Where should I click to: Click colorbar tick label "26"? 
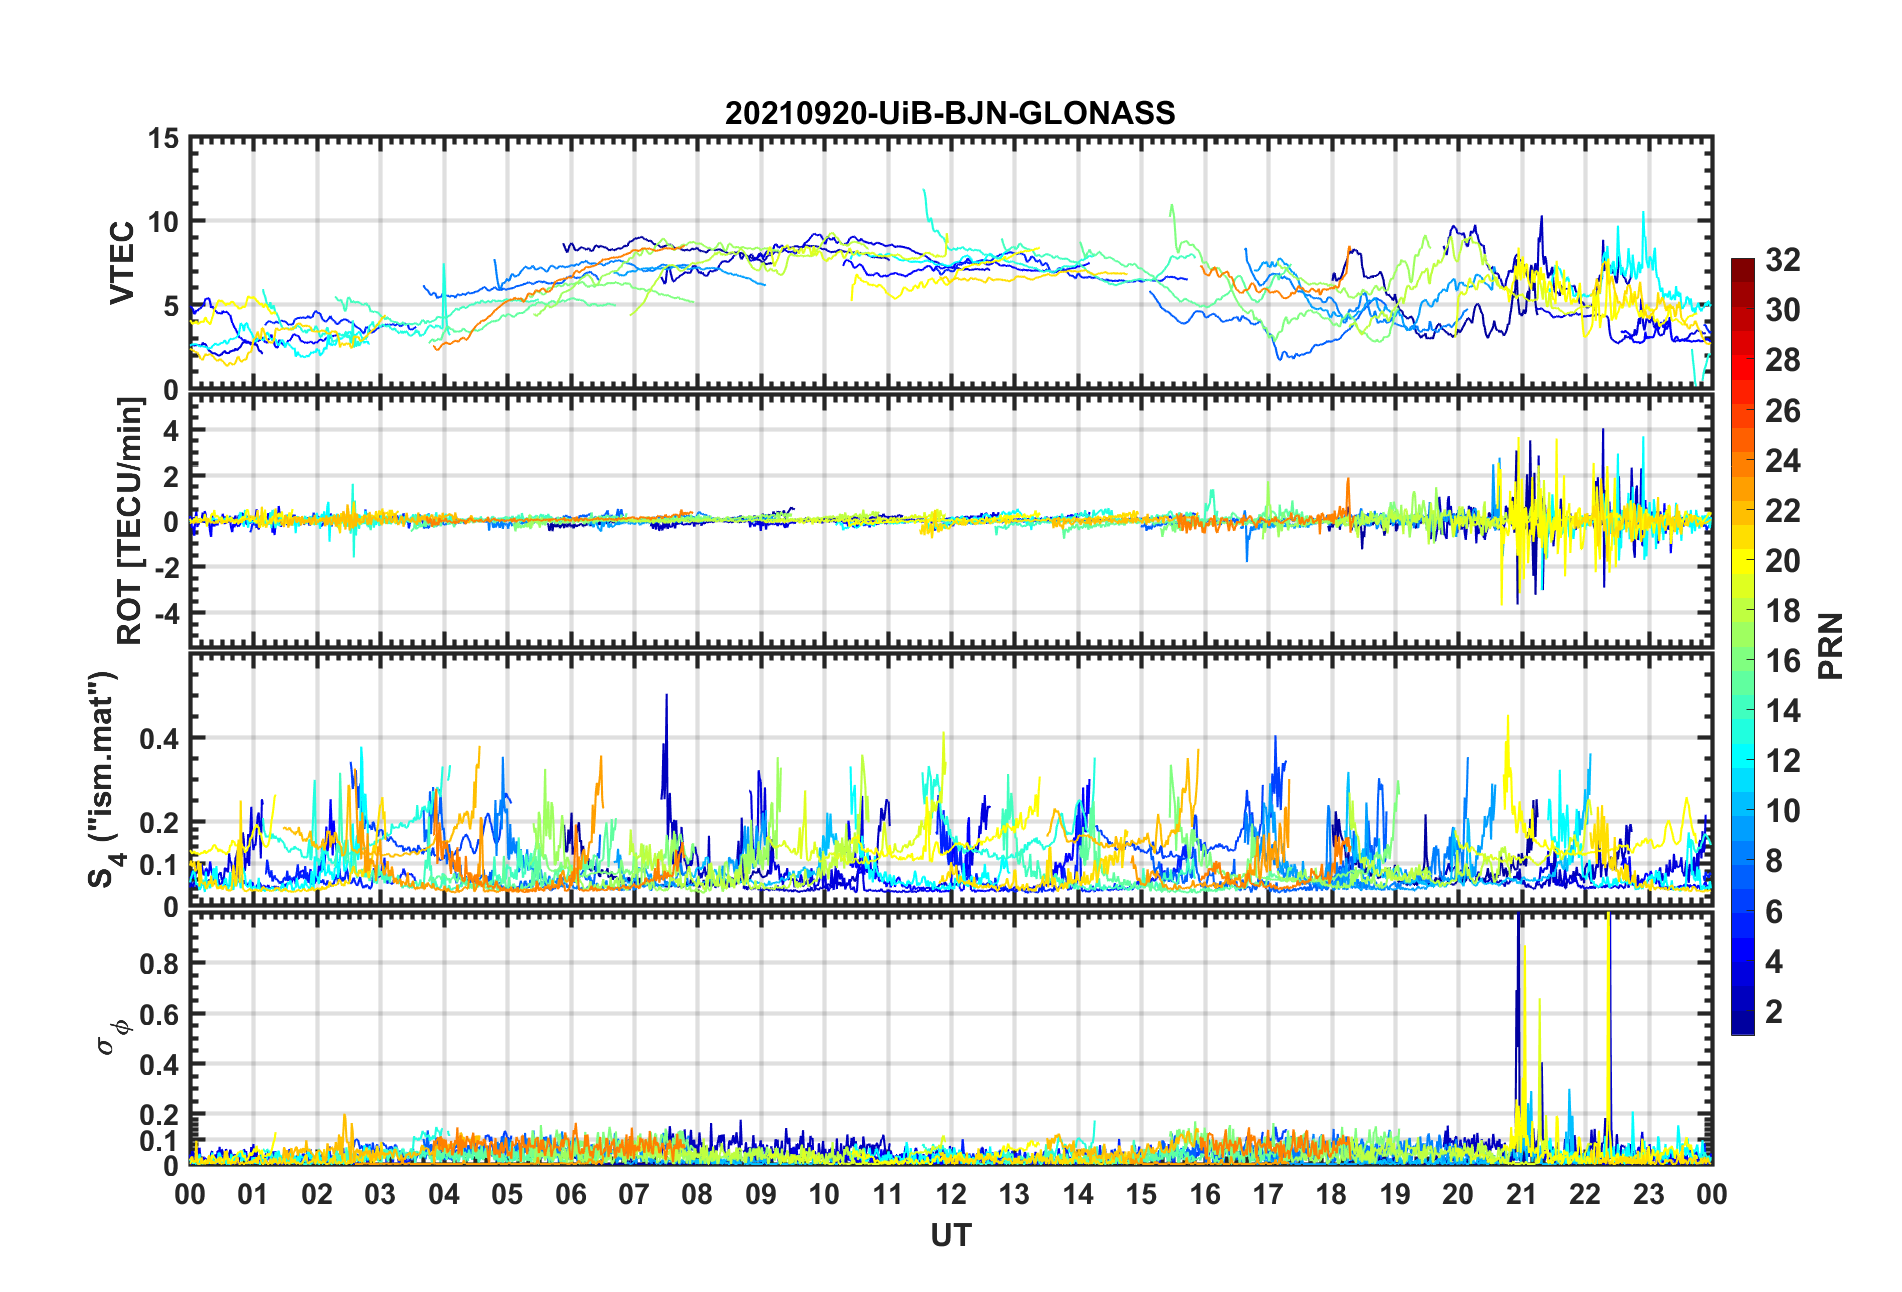(x=1783, y=410)
